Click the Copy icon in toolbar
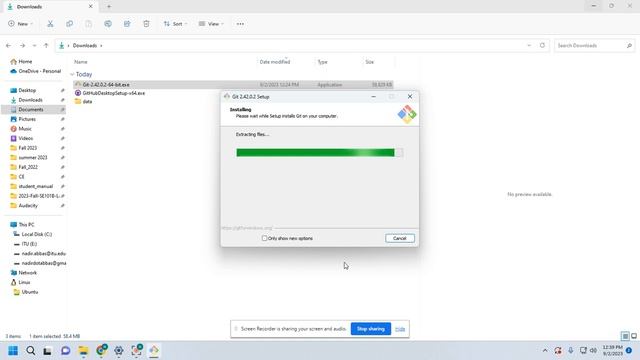 (70, 24)
